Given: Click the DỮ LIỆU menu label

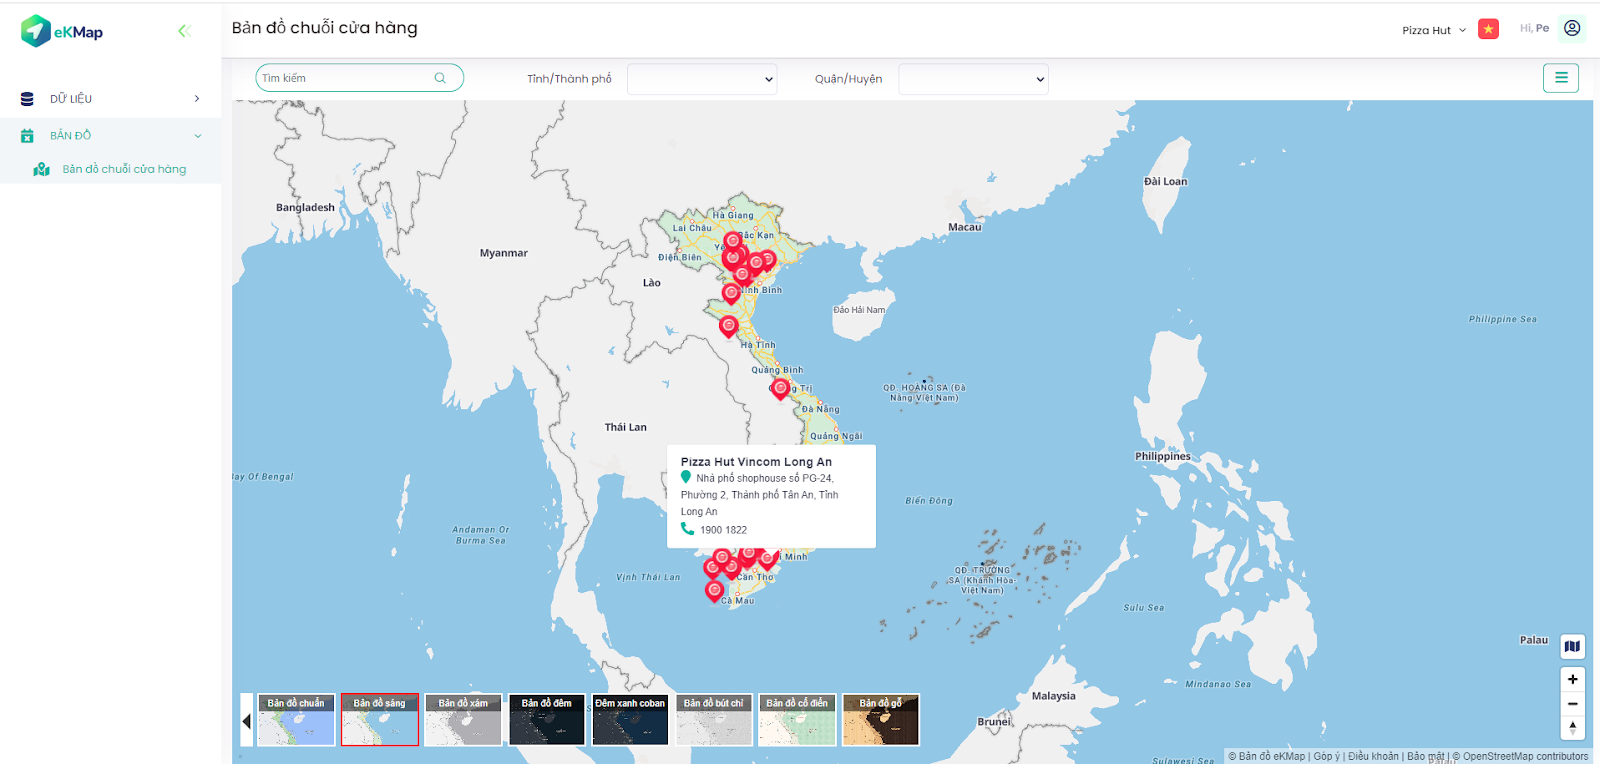Looking at the screenshot, I should click(x=71, y=99).
